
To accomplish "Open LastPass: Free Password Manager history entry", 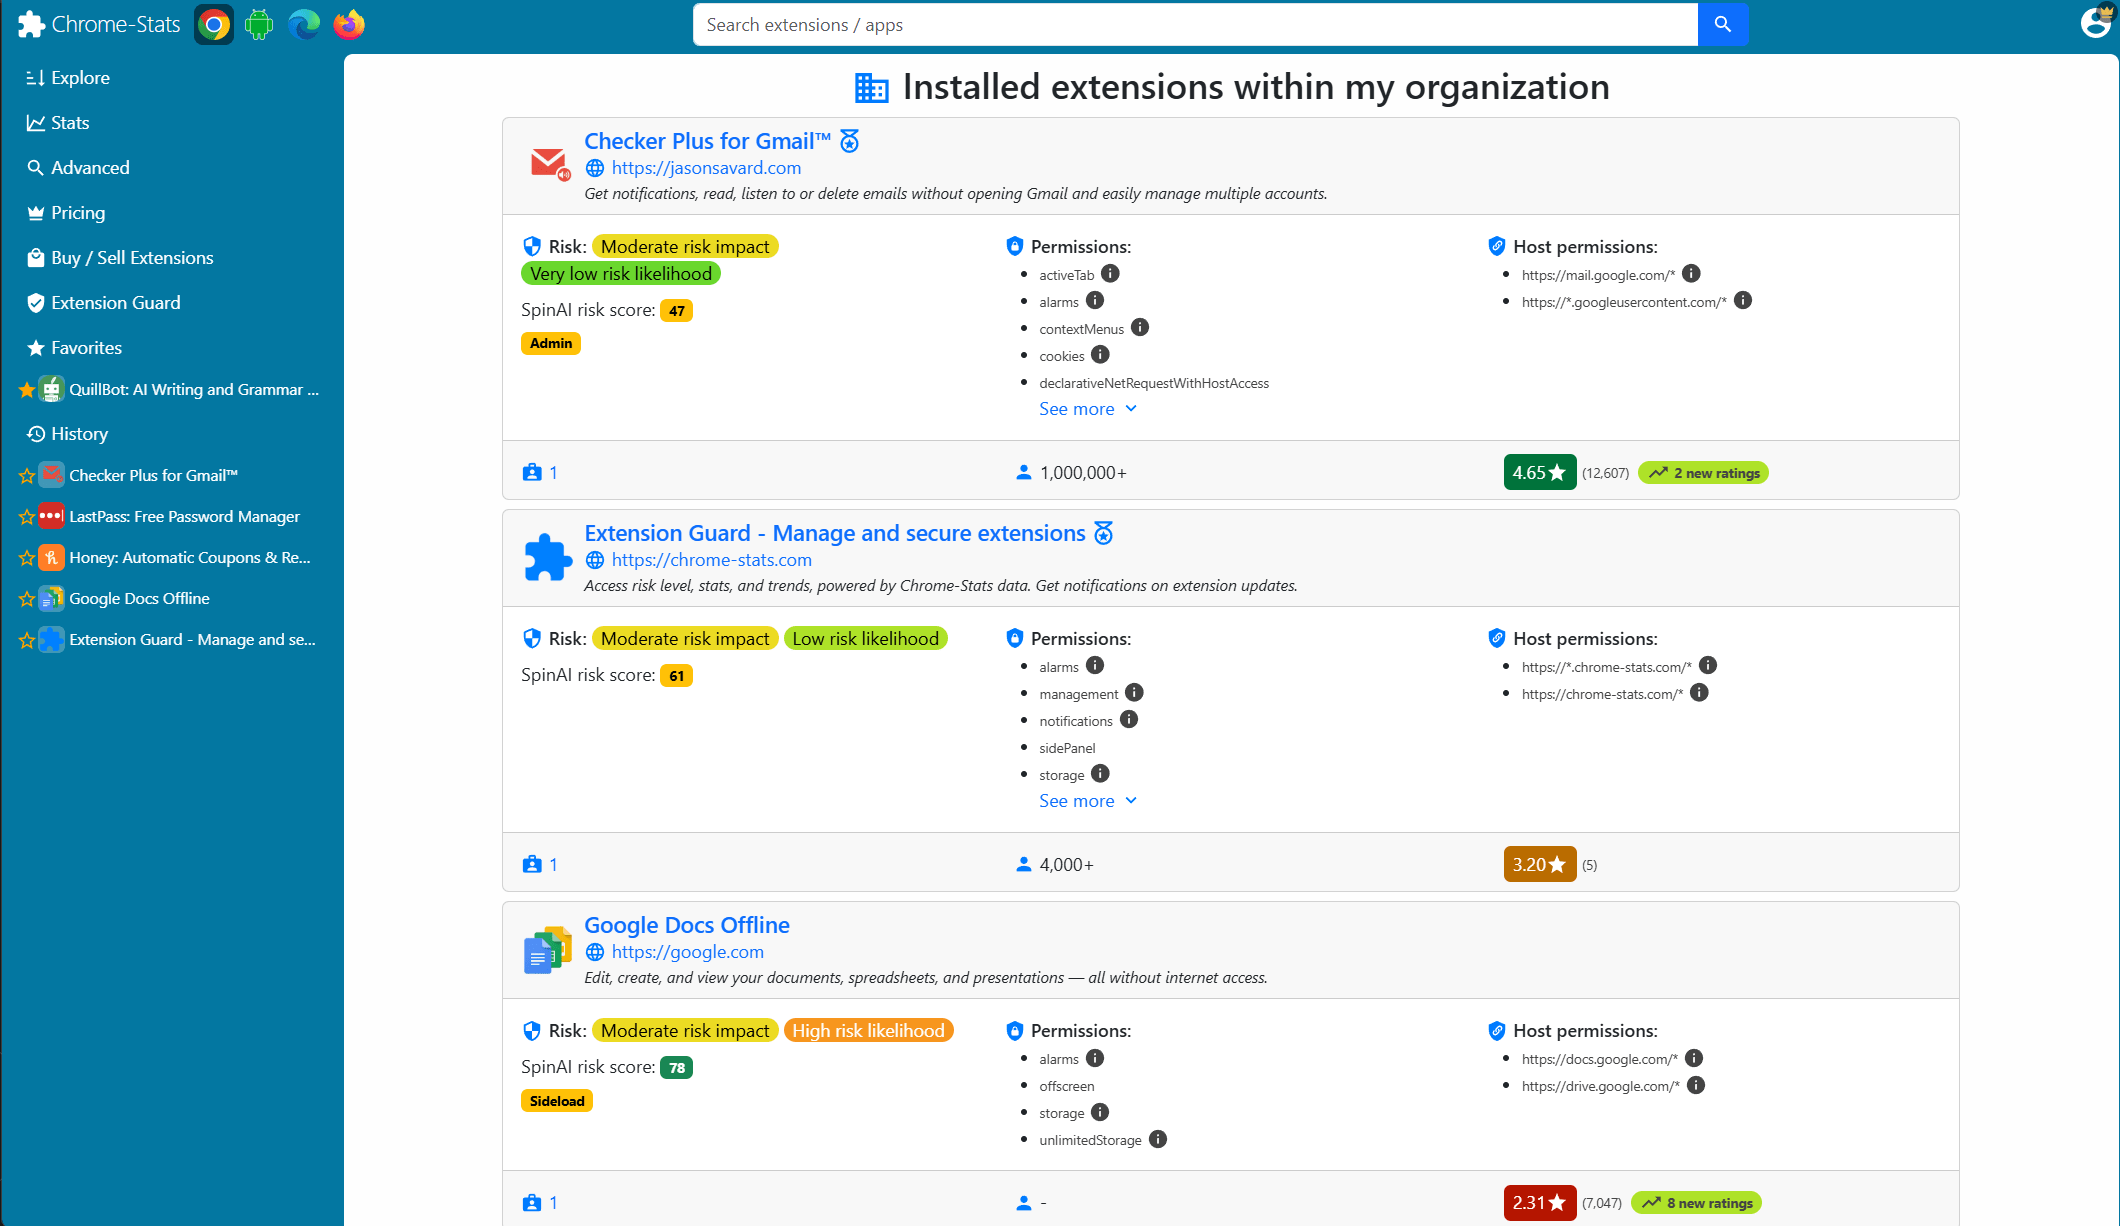I will 184,517.
